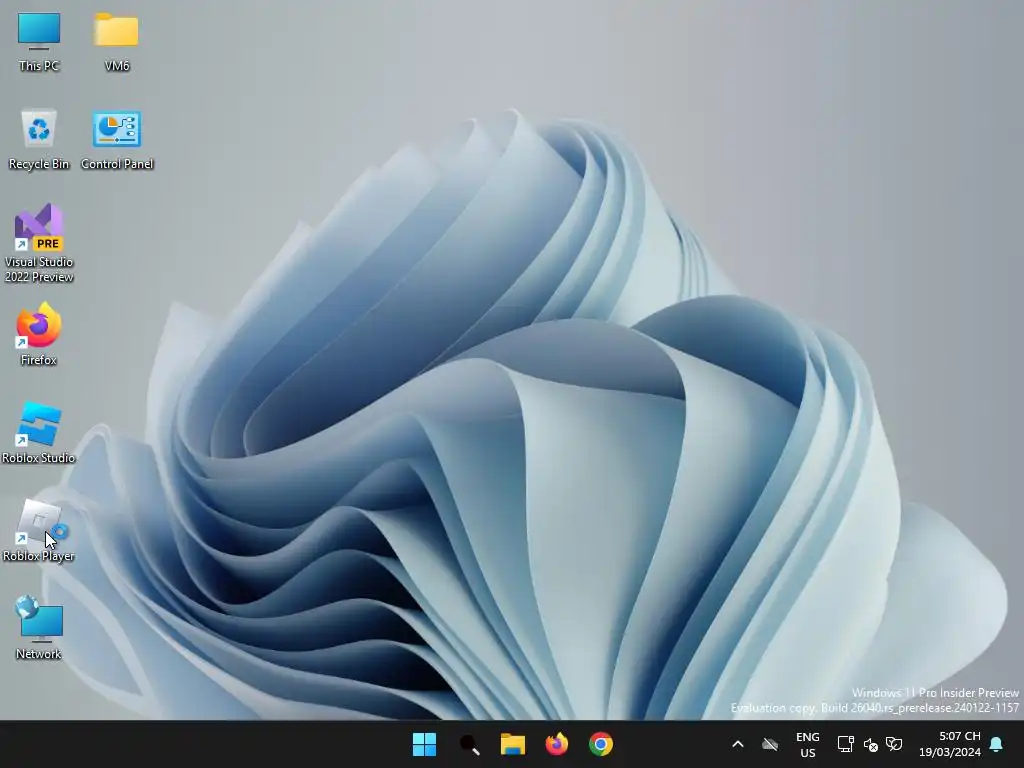The image size is (1024, 768).
Task: Open clock and date 5:07 CH
Action: click(950, 744)
